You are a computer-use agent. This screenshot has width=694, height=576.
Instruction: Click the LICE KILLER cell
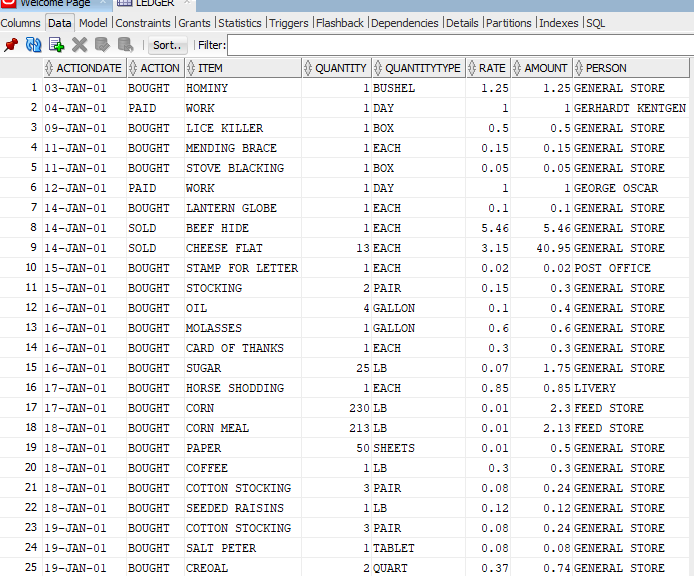pyautogui.click(x=243, y=128)
